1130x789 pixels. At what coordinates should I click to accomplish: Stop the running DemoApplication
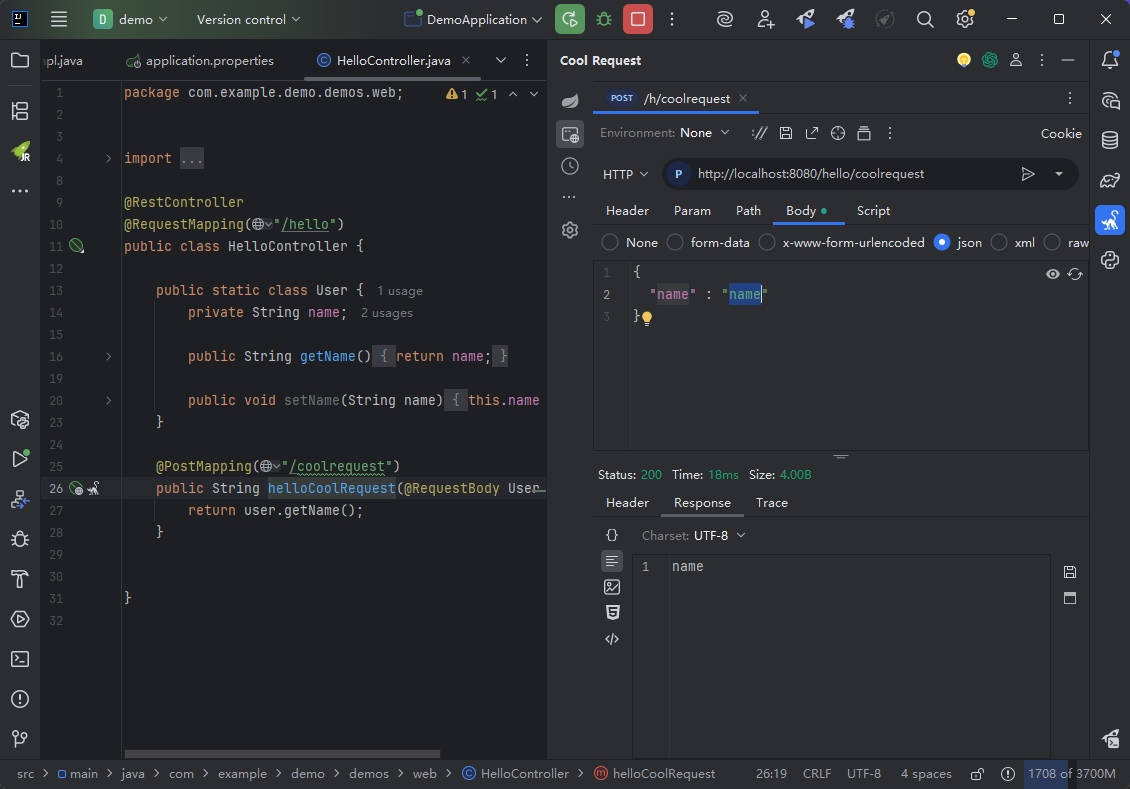[x=638, y=19]
